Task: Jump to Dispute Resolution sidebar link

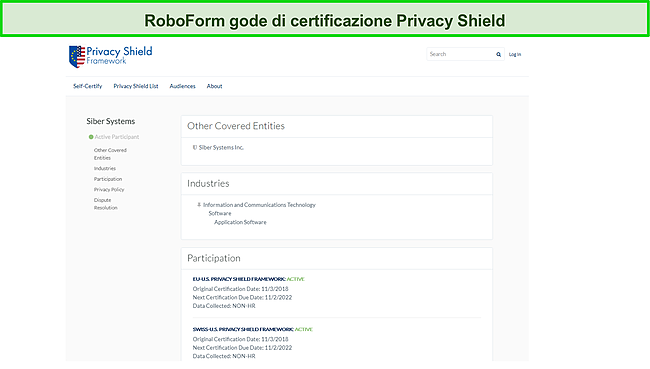Action: tap(106, 204)
